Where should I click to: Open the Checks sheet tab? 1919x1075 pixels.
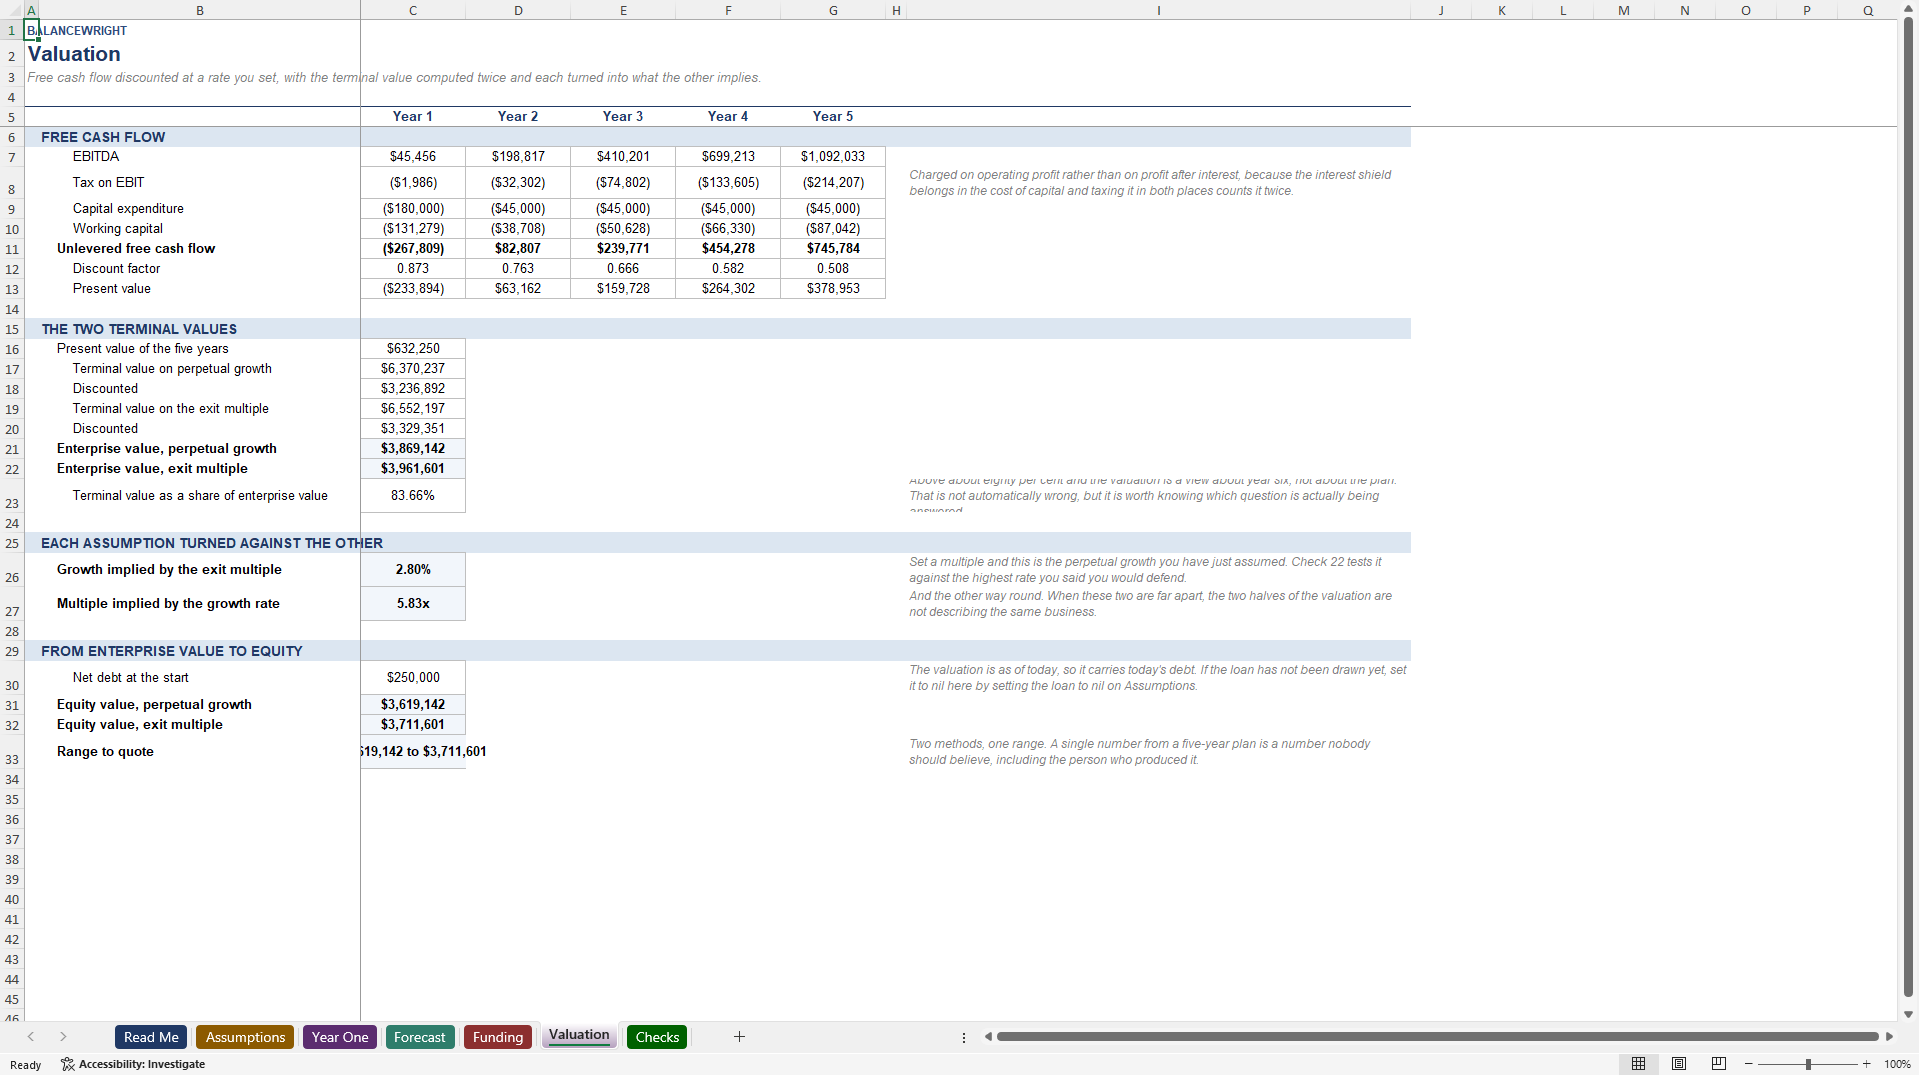pos(657,1037)
